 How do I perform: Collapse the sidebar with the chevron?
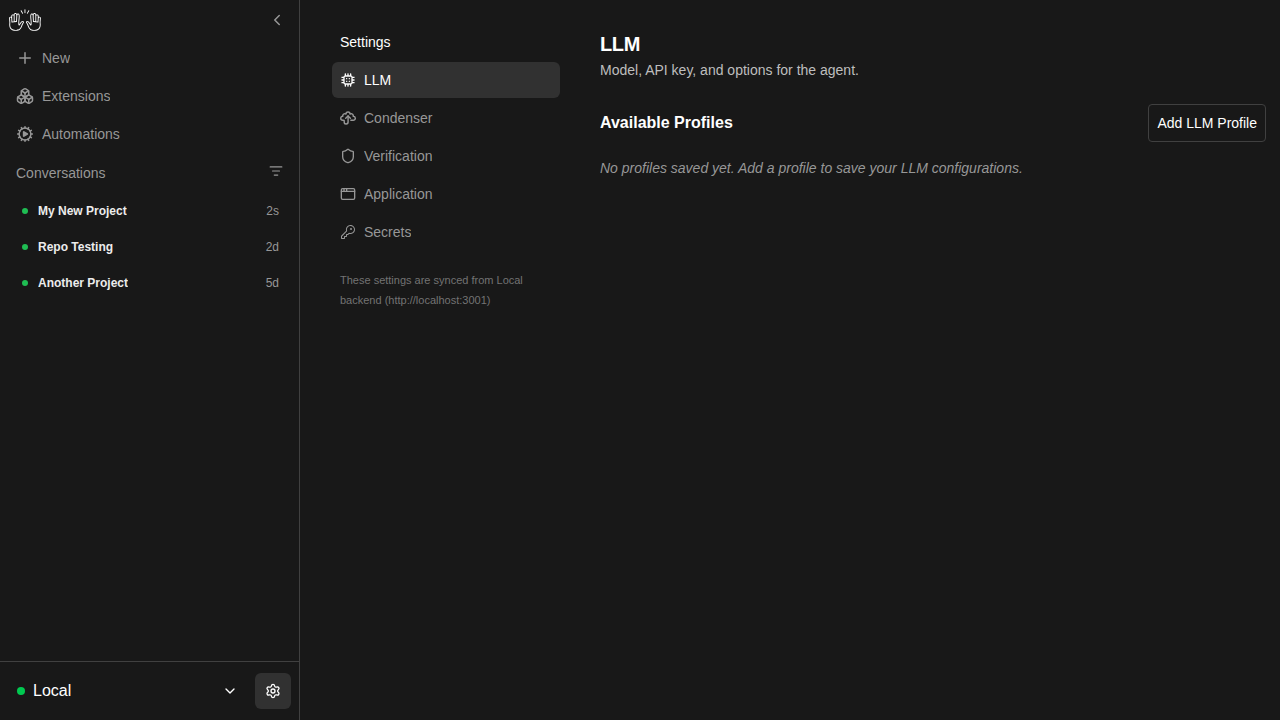pyautogui.click(x=277, y=20)
